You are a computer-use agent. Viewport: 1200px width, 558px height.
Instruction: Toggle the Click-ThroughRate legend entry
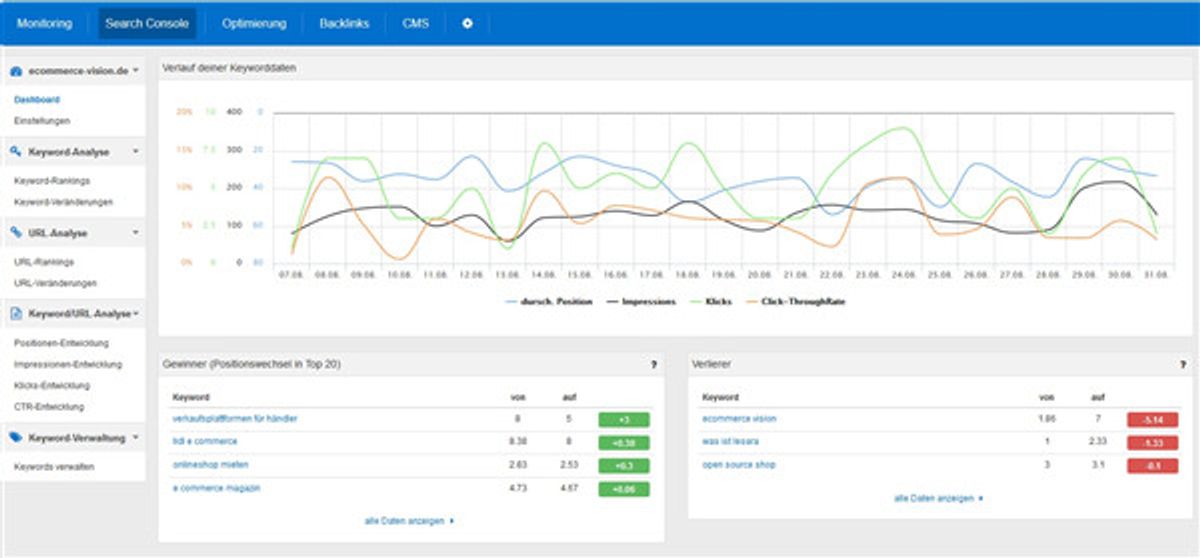(794, 301)
